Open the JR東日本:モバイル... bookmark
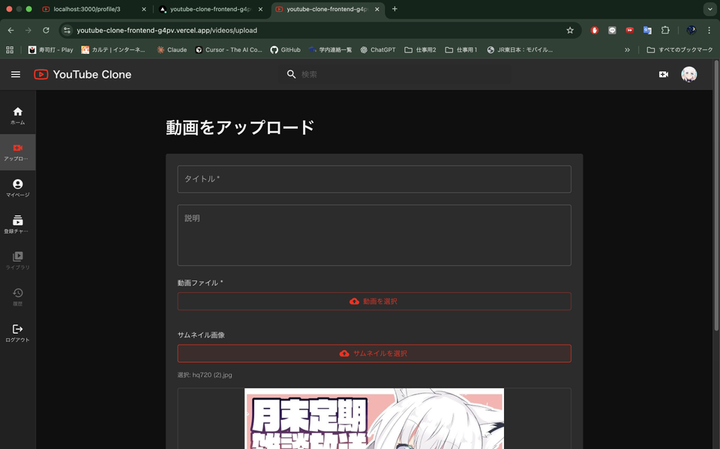This screenshot has width=720, height=449. click(520, 50)
